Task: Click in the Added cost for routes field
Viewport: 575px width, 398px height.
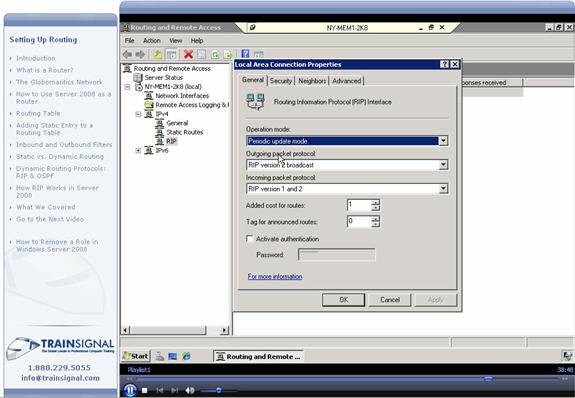Action: 359,205
